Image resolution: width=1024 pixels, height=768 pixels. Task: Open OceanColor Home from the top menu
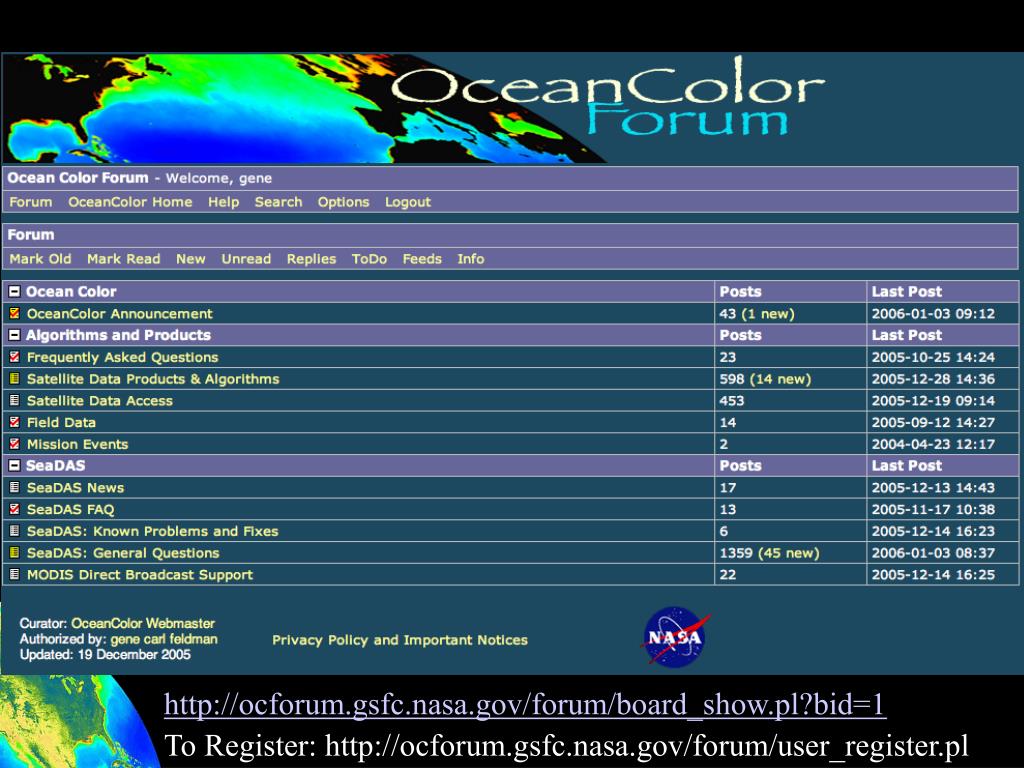130,202
